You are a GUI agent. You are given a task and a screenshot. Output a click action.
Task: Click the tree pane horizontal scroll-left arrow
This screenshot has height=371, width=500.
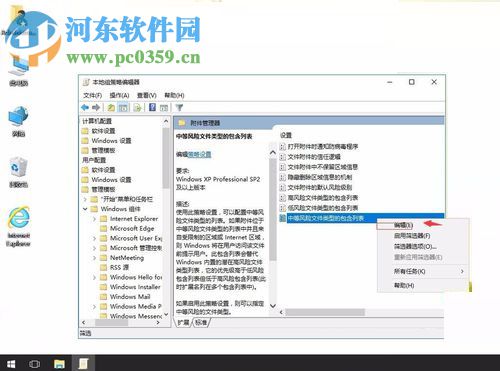84,322
